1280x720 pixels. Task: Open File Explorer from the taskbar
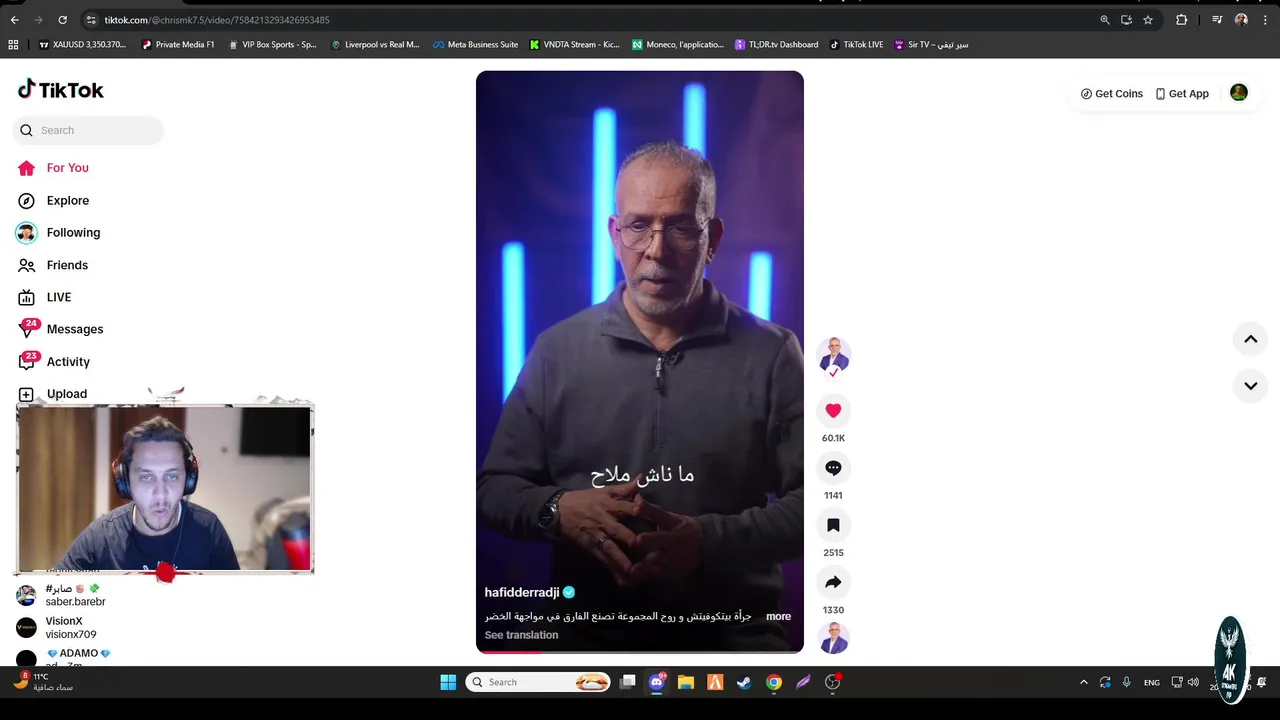pos(686,682)
